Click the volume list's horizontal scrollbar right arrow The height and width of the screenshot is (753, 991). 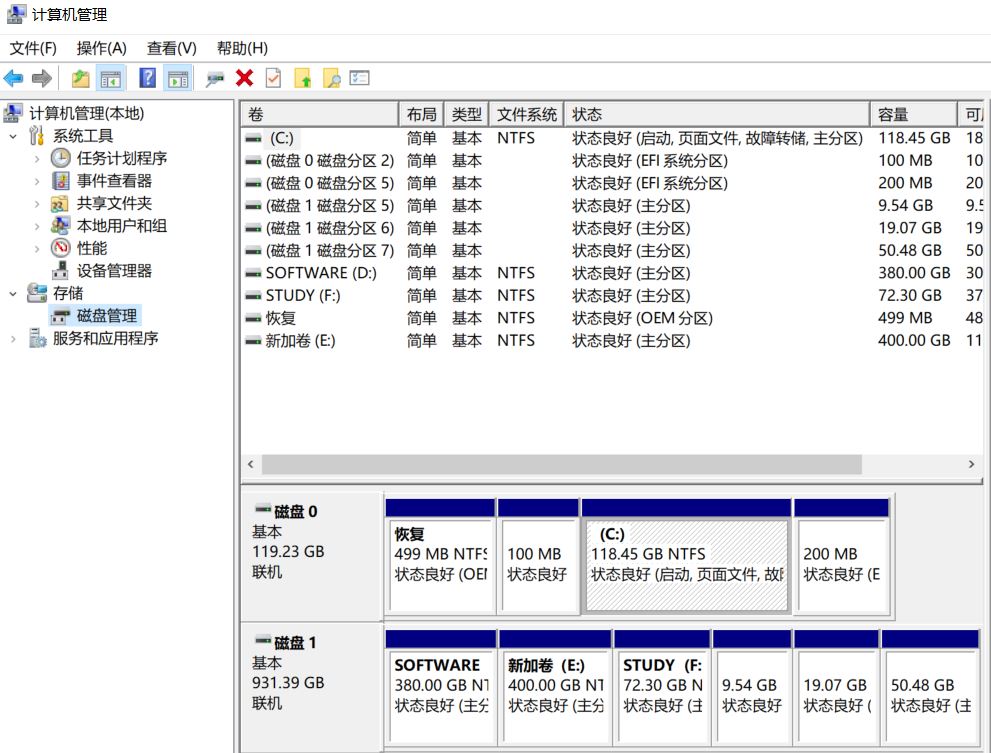(971, 464)
